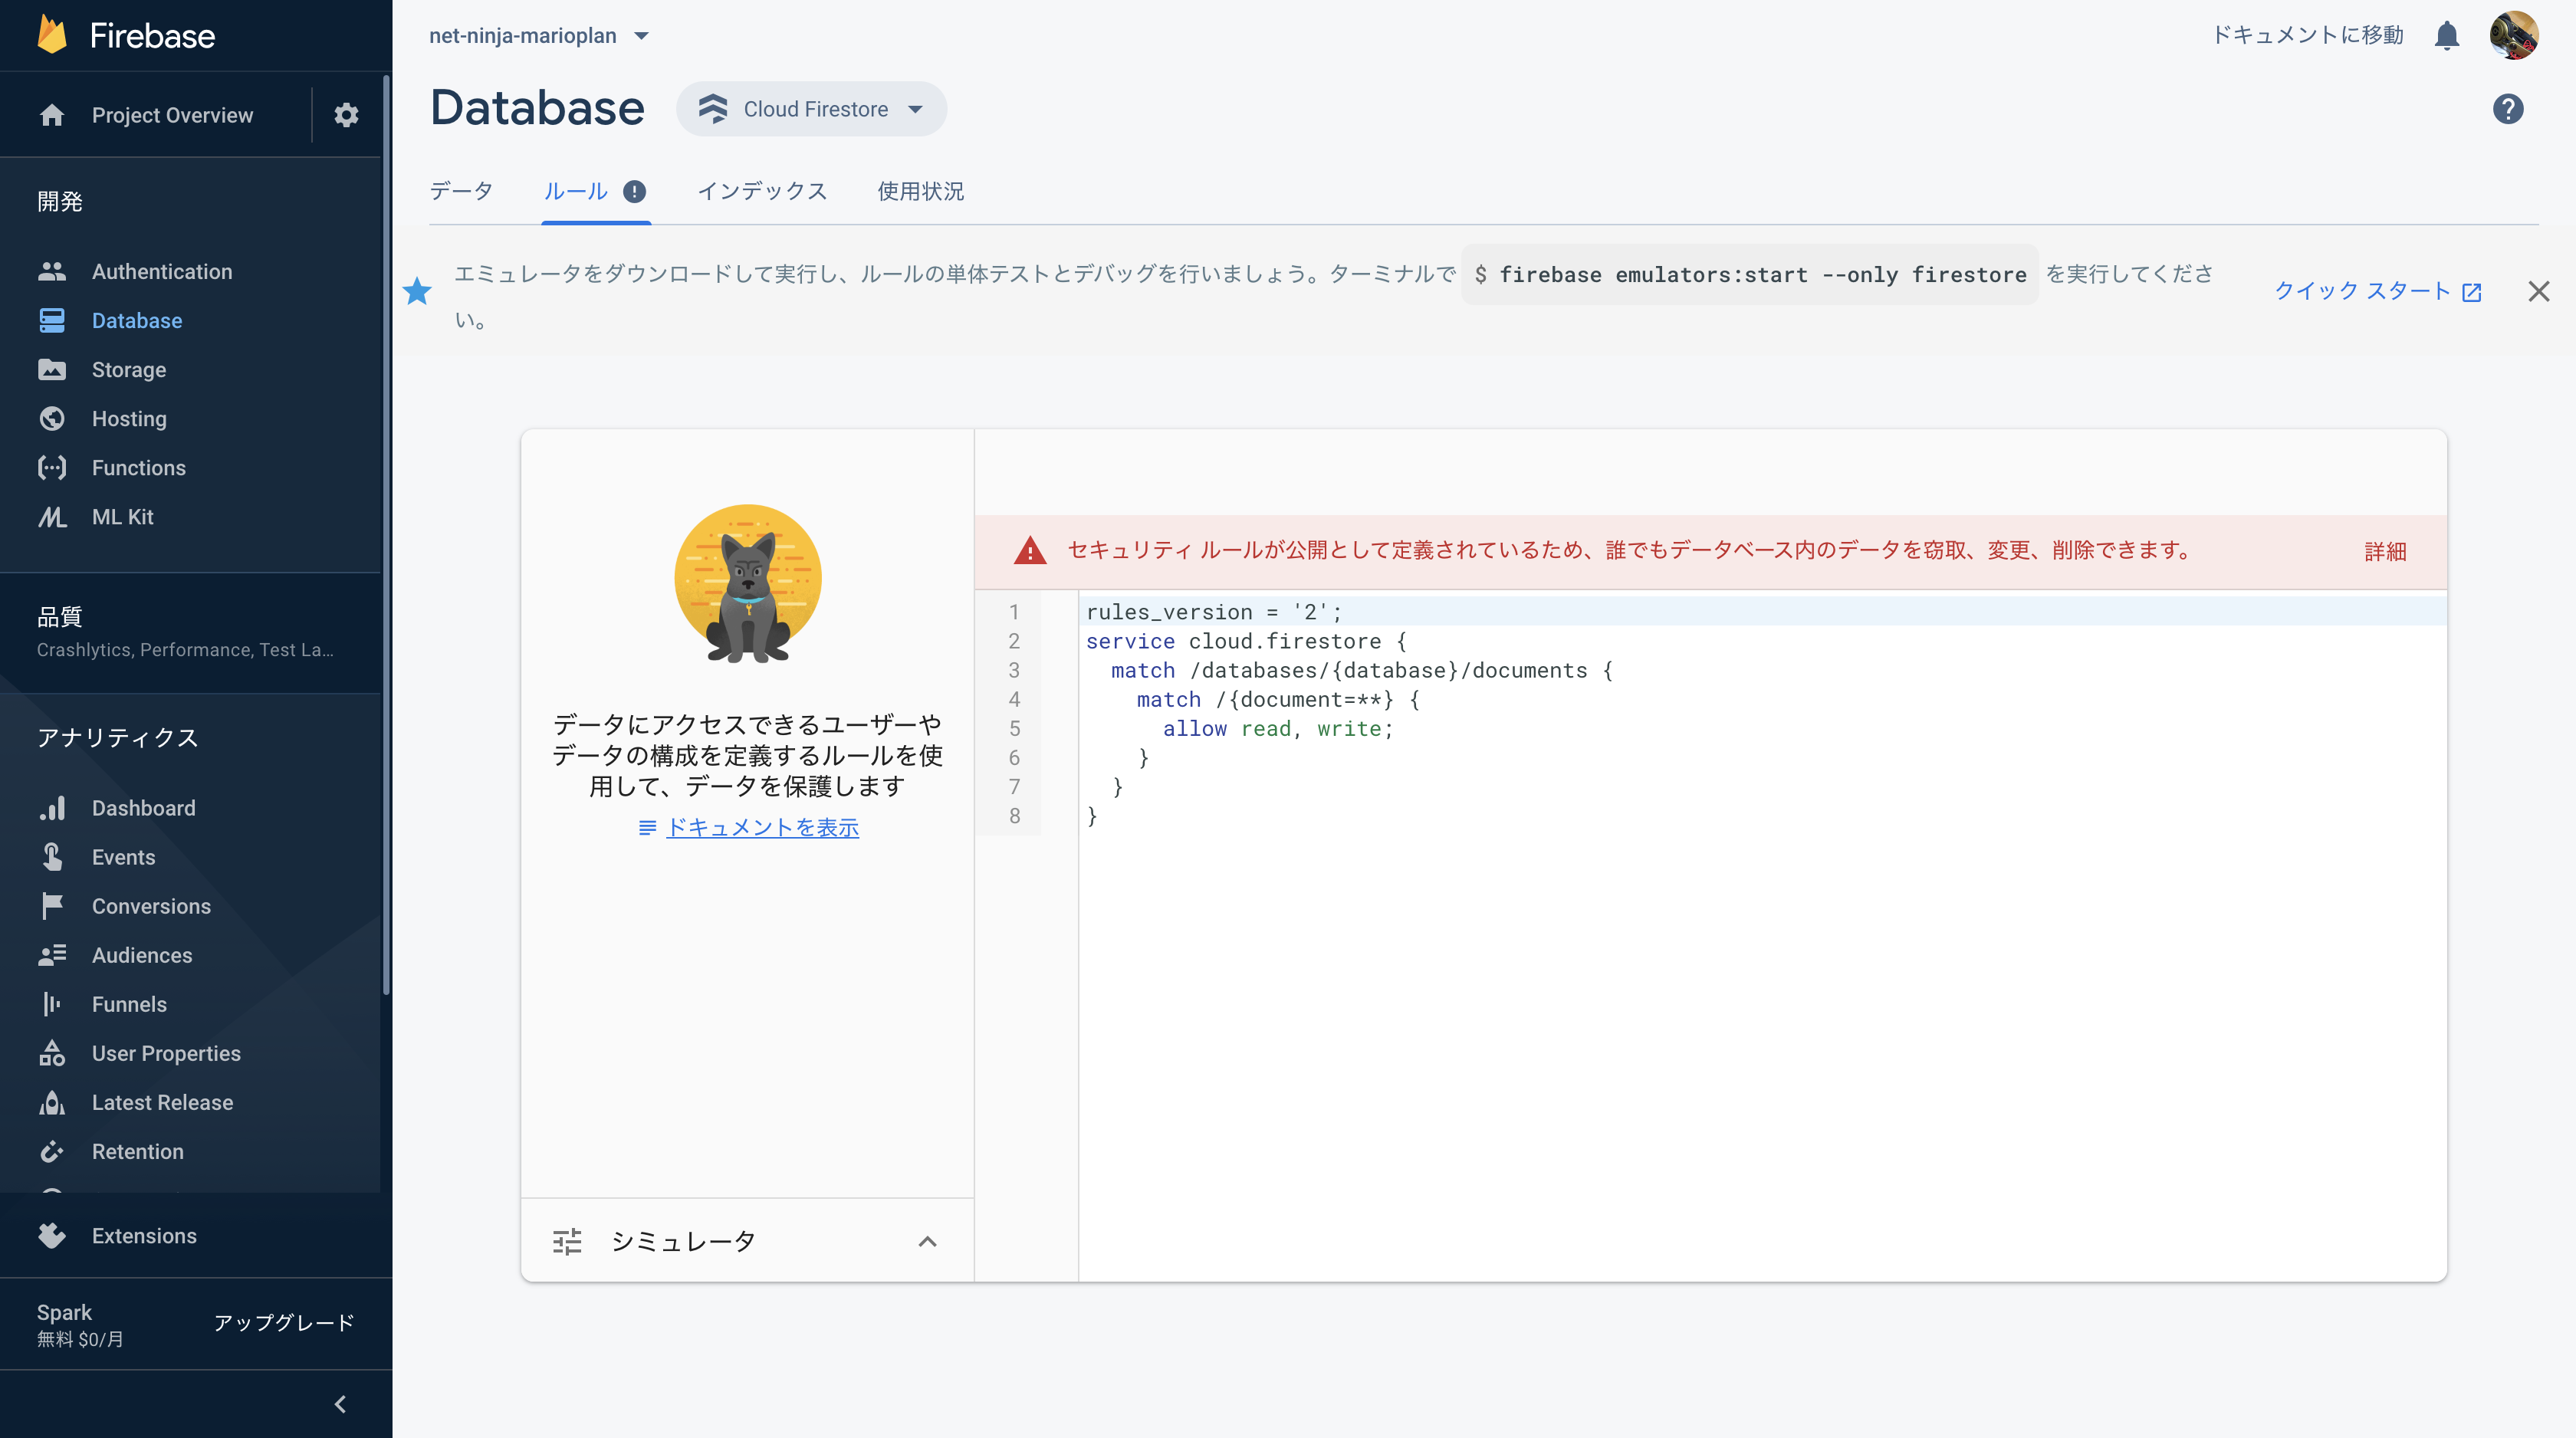Open Authentication section
This screenshot has width=2576, height=1438.
point(161,271)
